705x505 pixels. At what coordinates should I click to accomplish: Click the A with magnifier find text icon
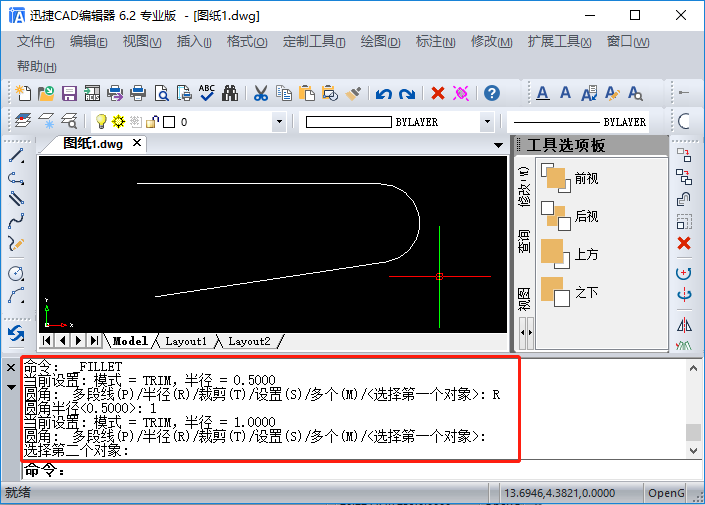(635, 94)
